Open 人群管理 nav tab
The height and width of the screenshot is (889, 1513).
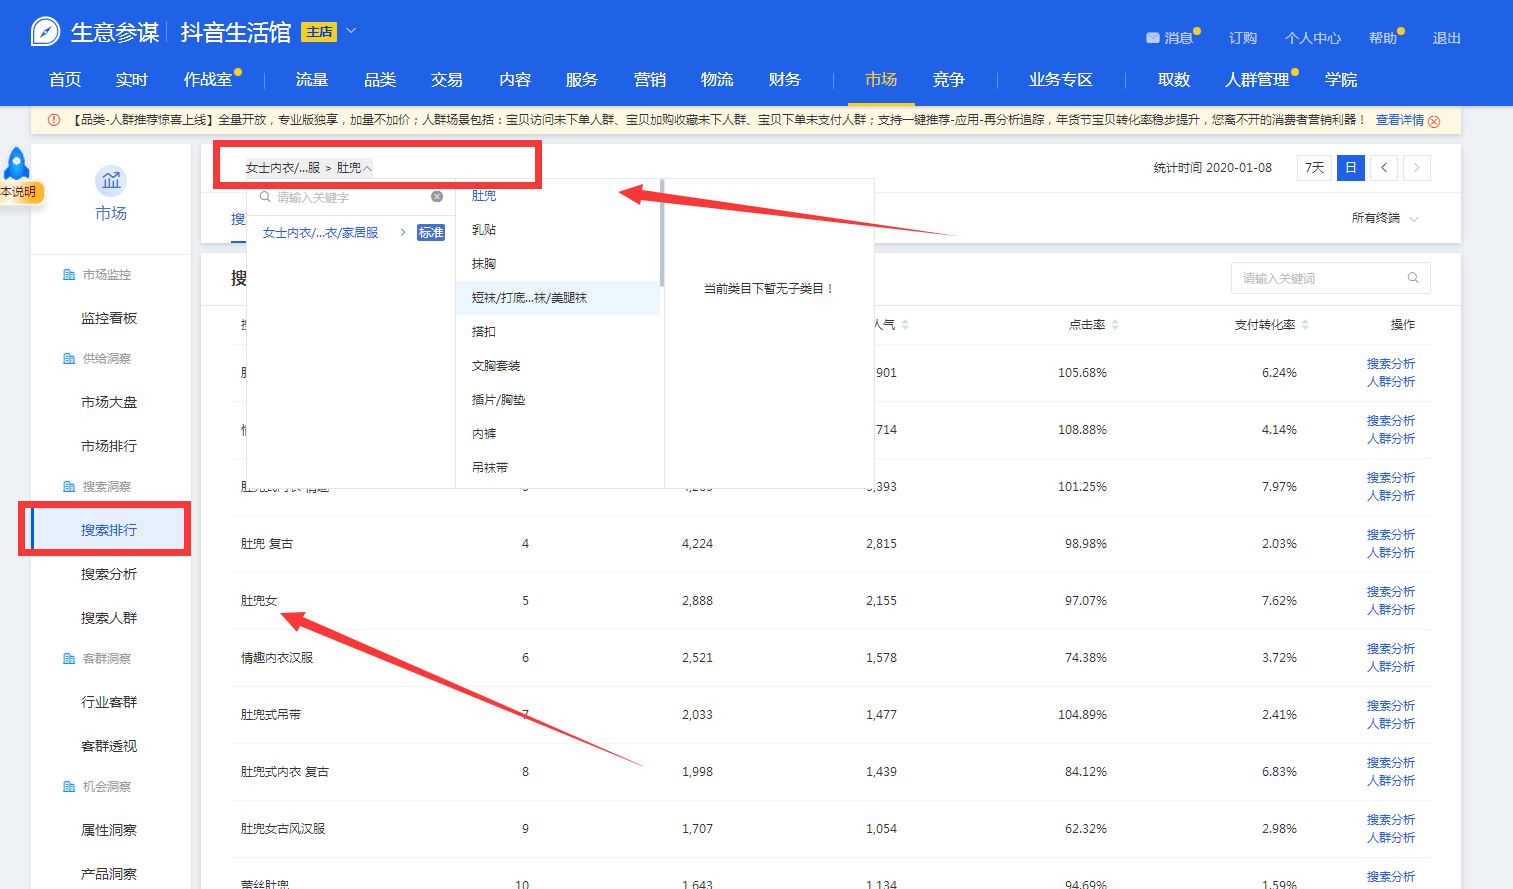1257,80
